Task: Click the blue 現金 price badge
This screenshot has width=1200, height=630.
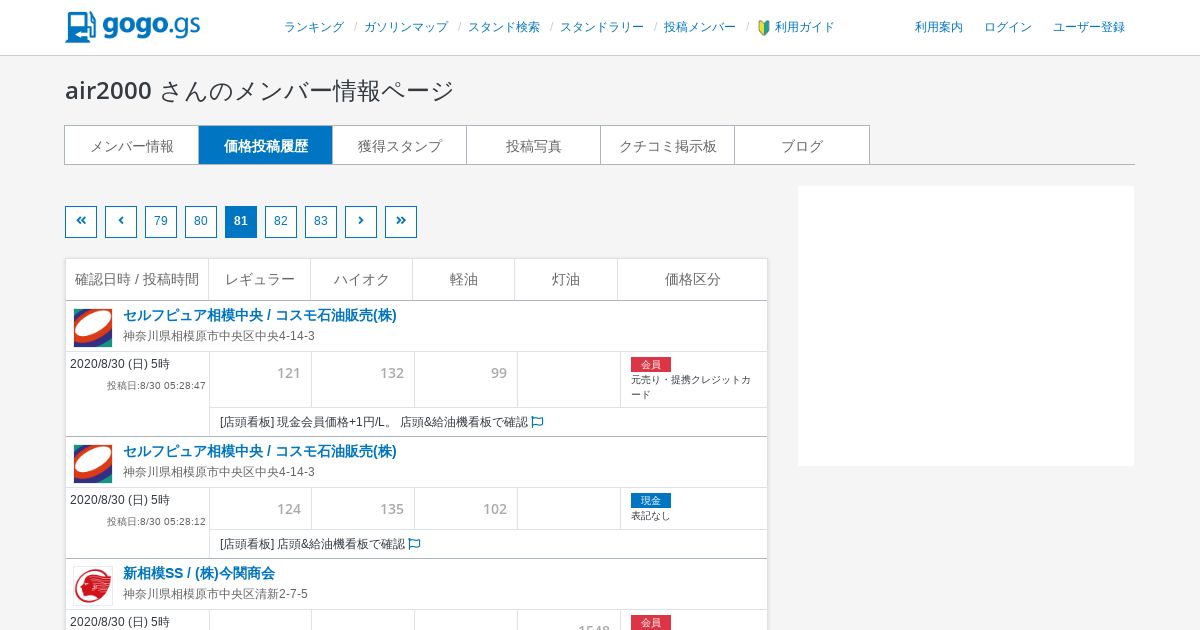Action: [651, 501]
